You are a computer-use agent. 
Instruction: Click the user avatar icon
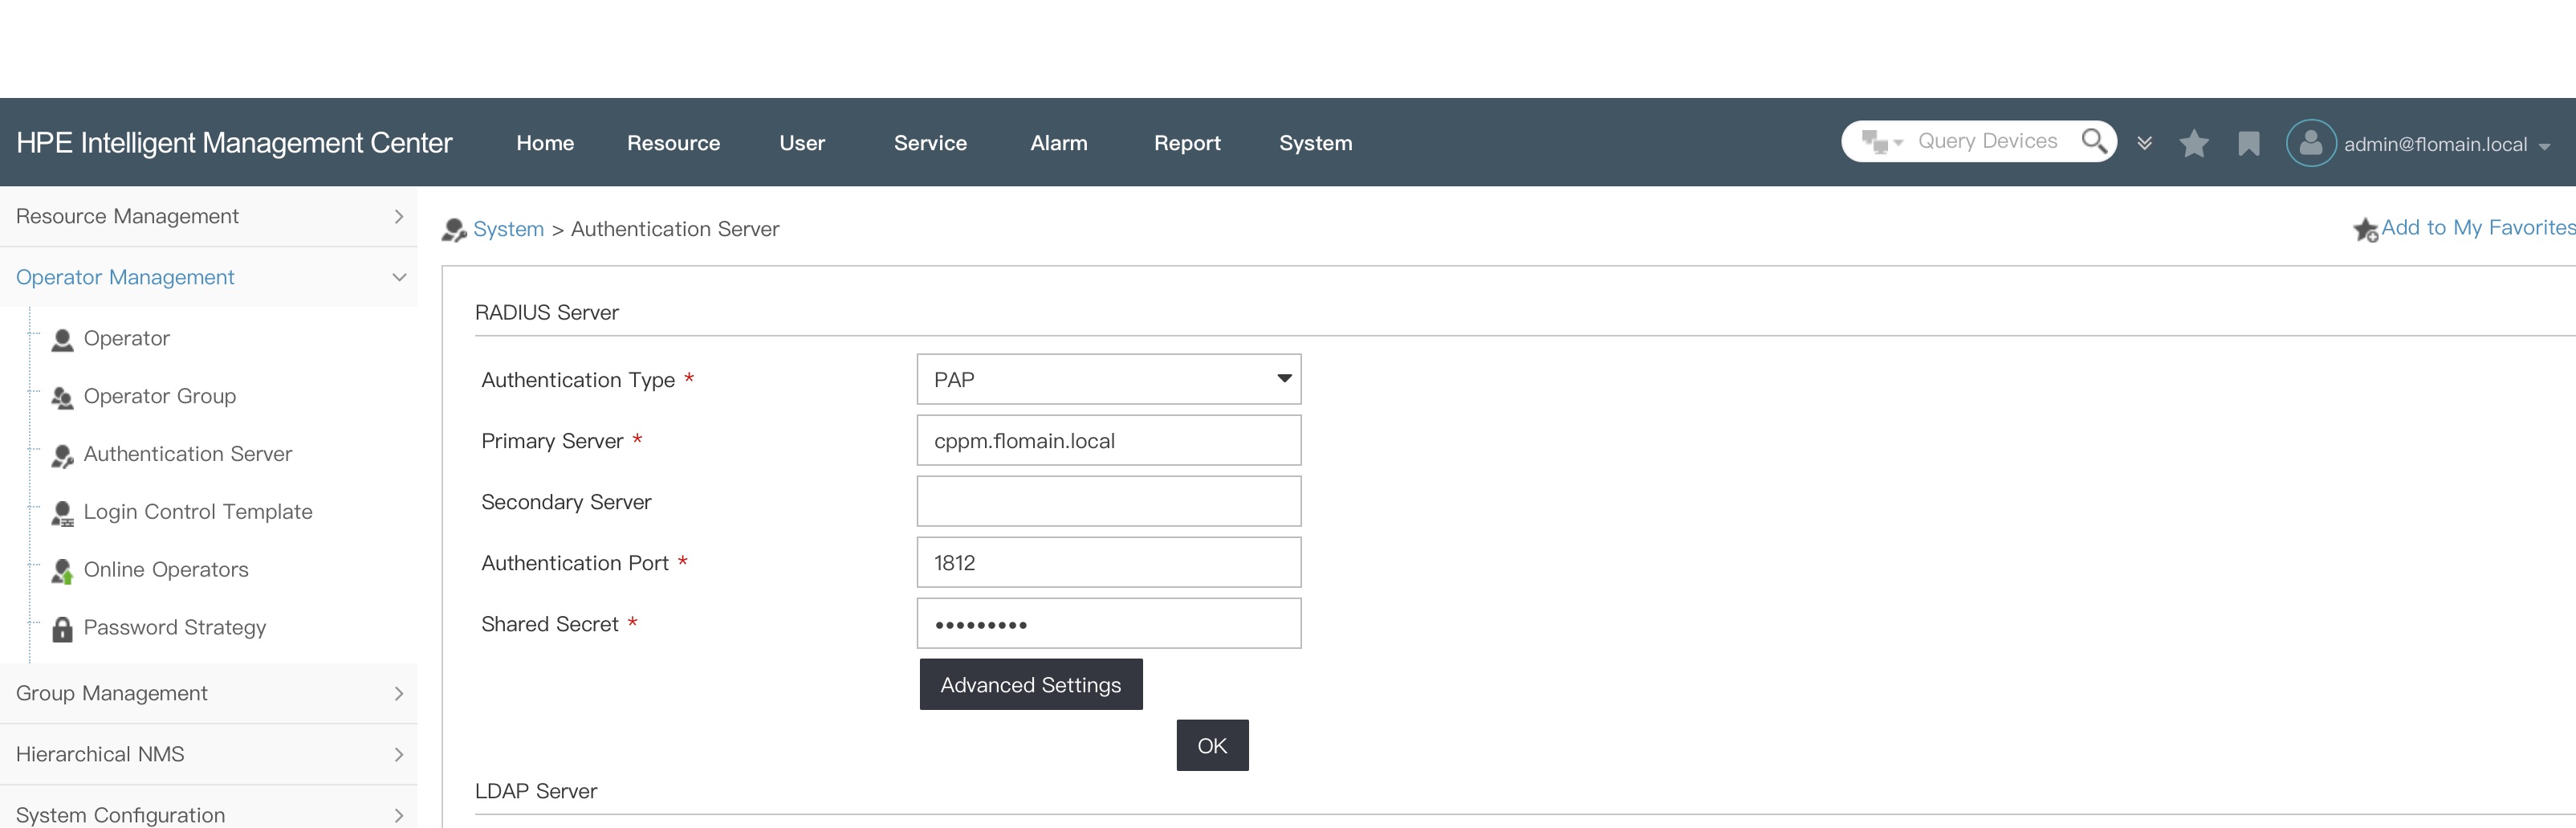coord(2310,143)
